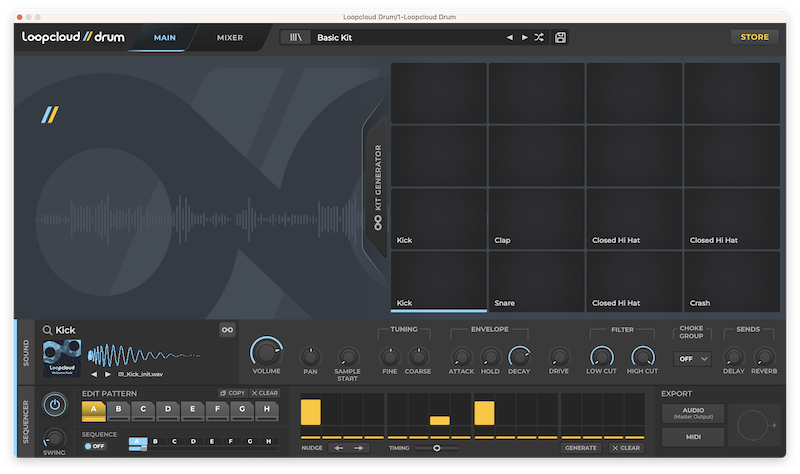Load the next kit preset arrow
Screen dimensions: 800x474
pos(524,37)
